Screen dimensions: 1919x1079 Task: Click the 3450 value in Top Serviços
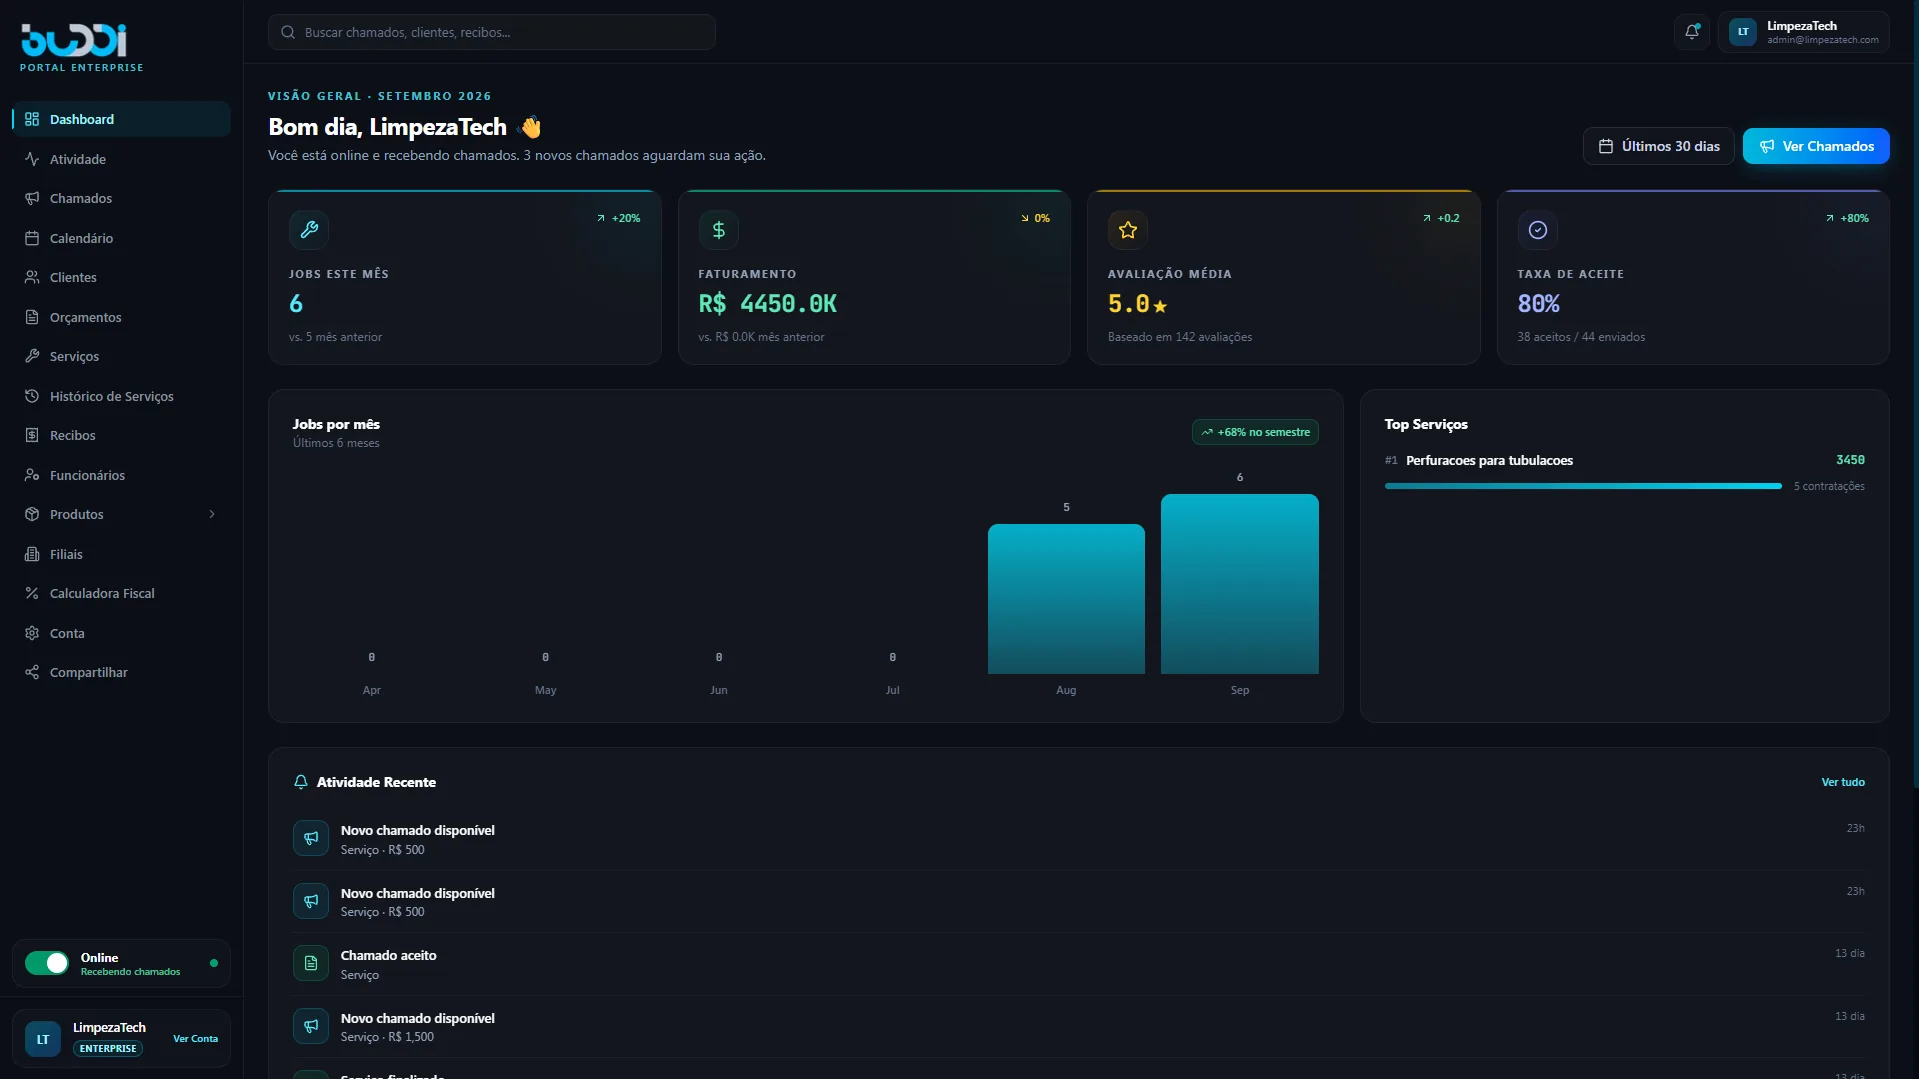click(1850, 460)
